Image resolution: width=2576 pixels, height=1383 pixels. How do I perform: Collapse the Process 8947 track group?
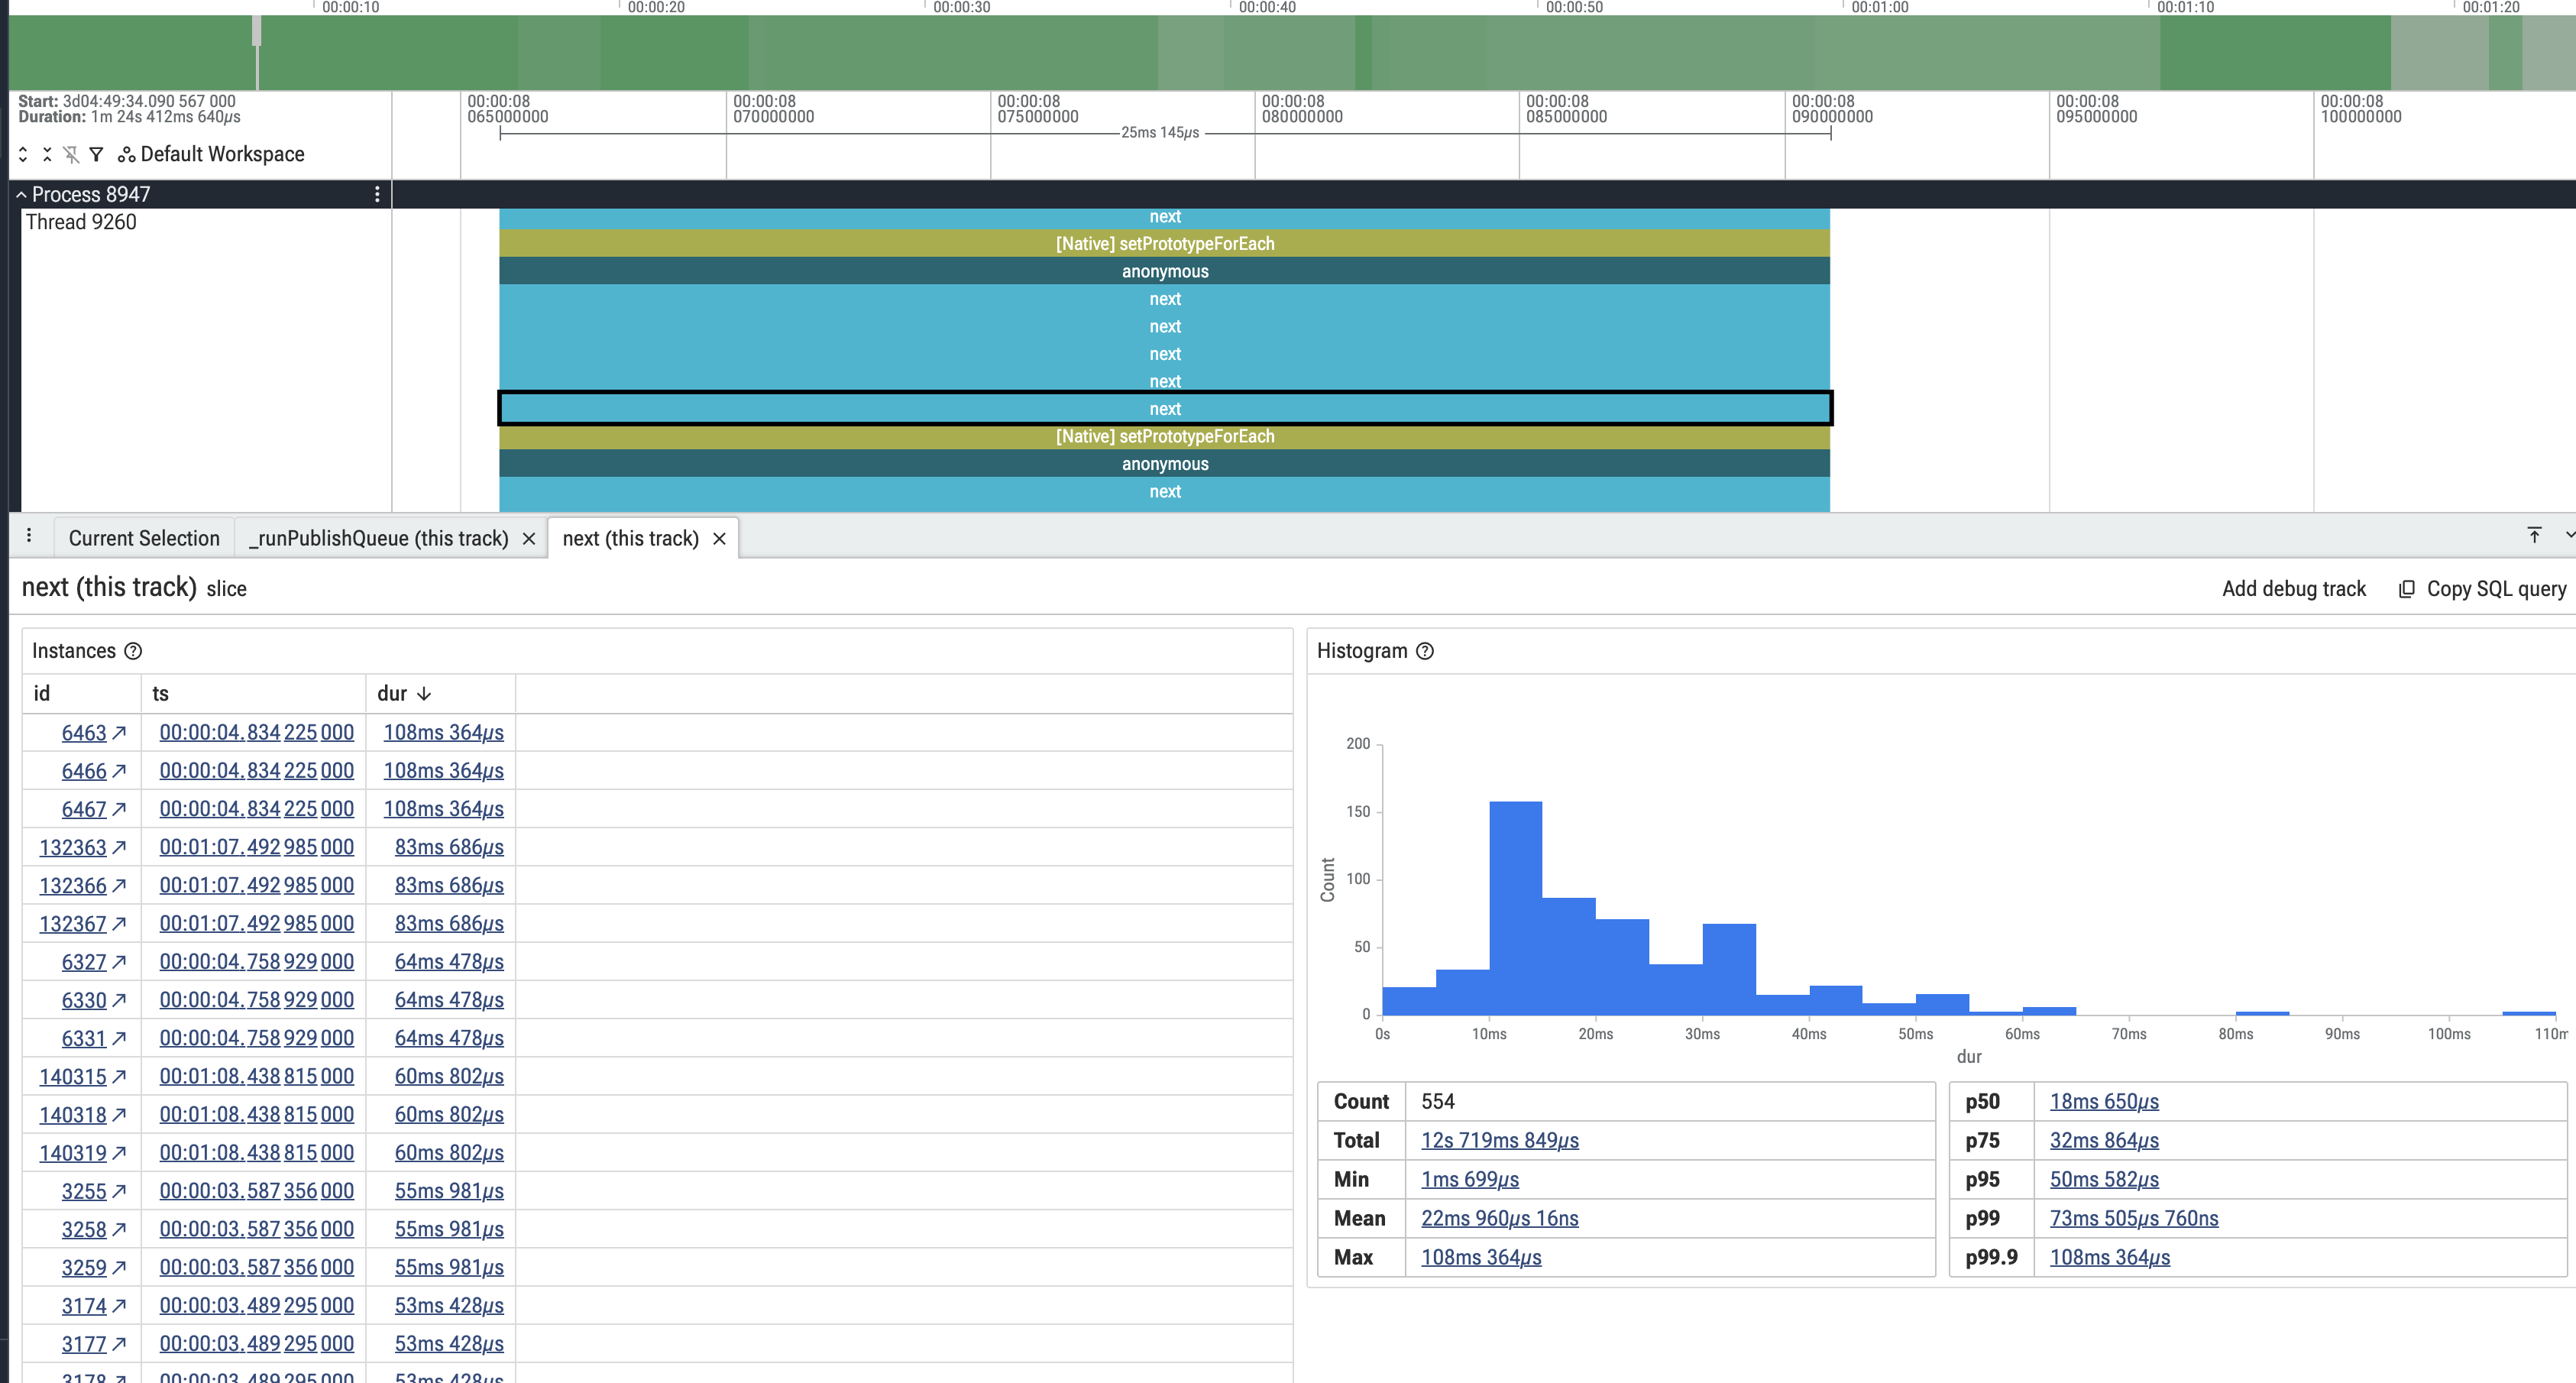[x=21, y=194]
